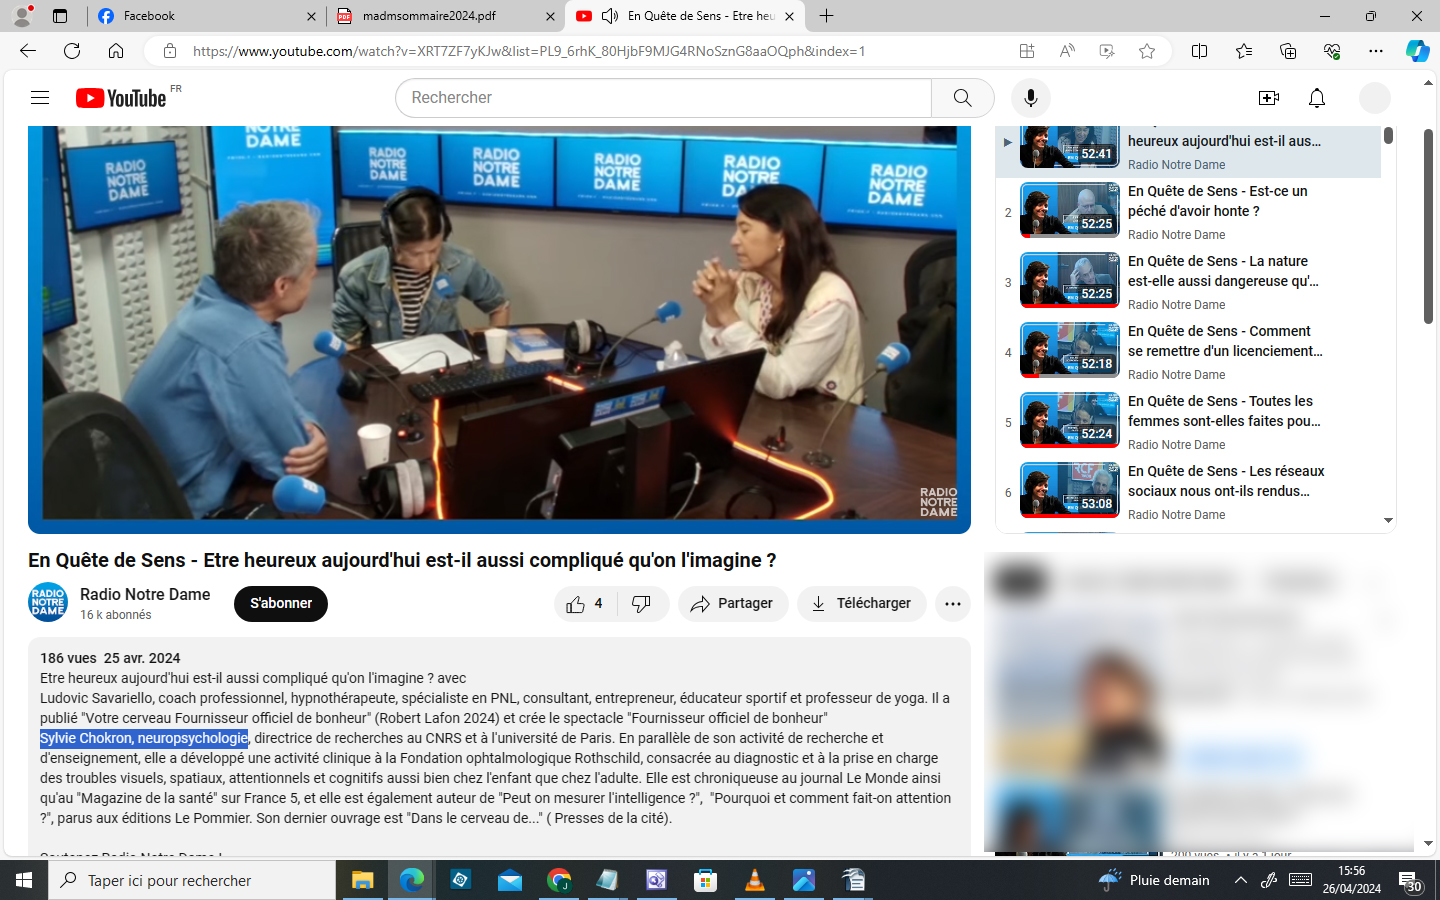Image resolution: width=1440 pixels, height=900 pixels.
Task: Switch to the Facebook tab
Action: click(205, 16)
